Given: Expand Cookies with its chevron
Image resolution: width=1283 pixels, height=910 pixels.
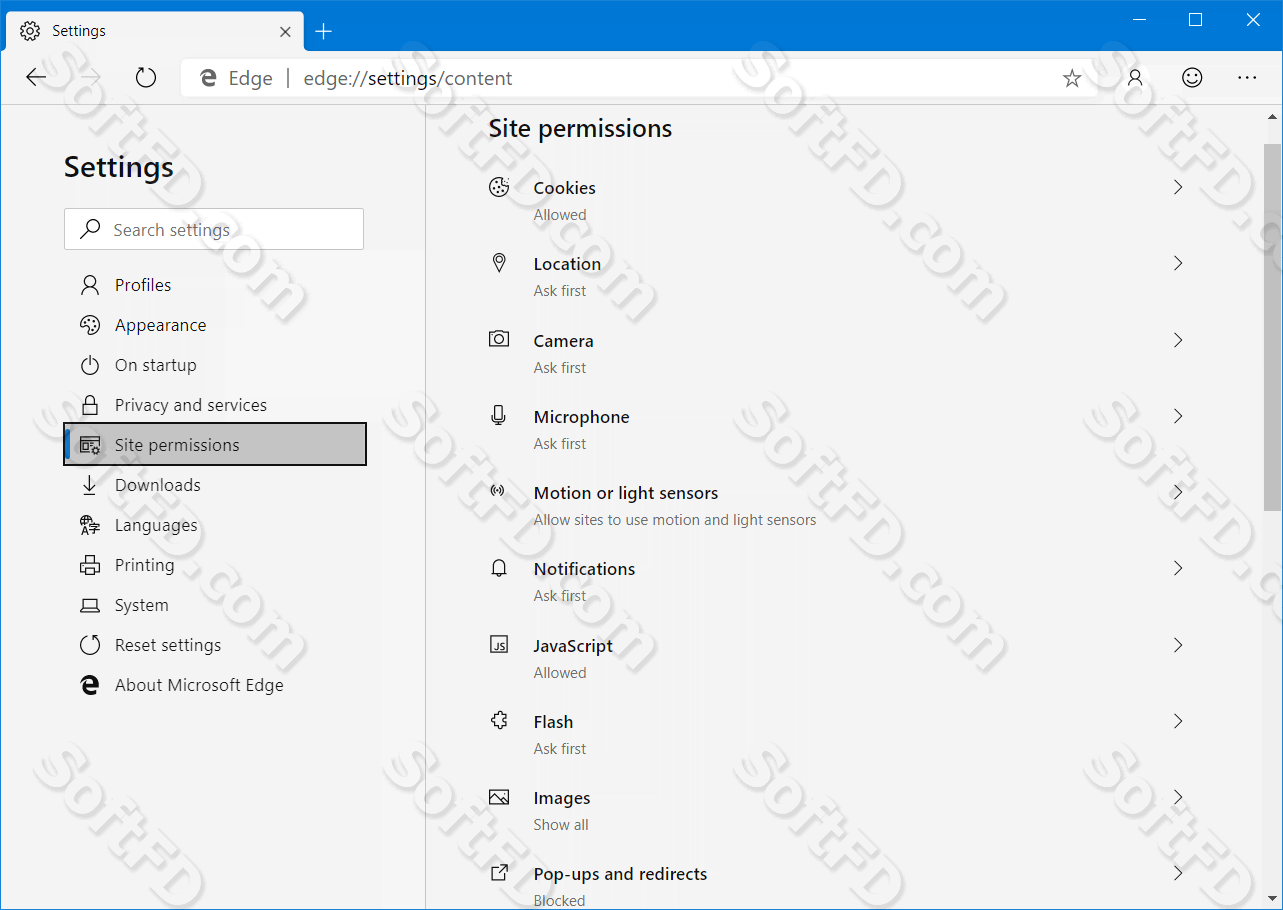Looking at the screenshot, I should tap(1178, 187).
